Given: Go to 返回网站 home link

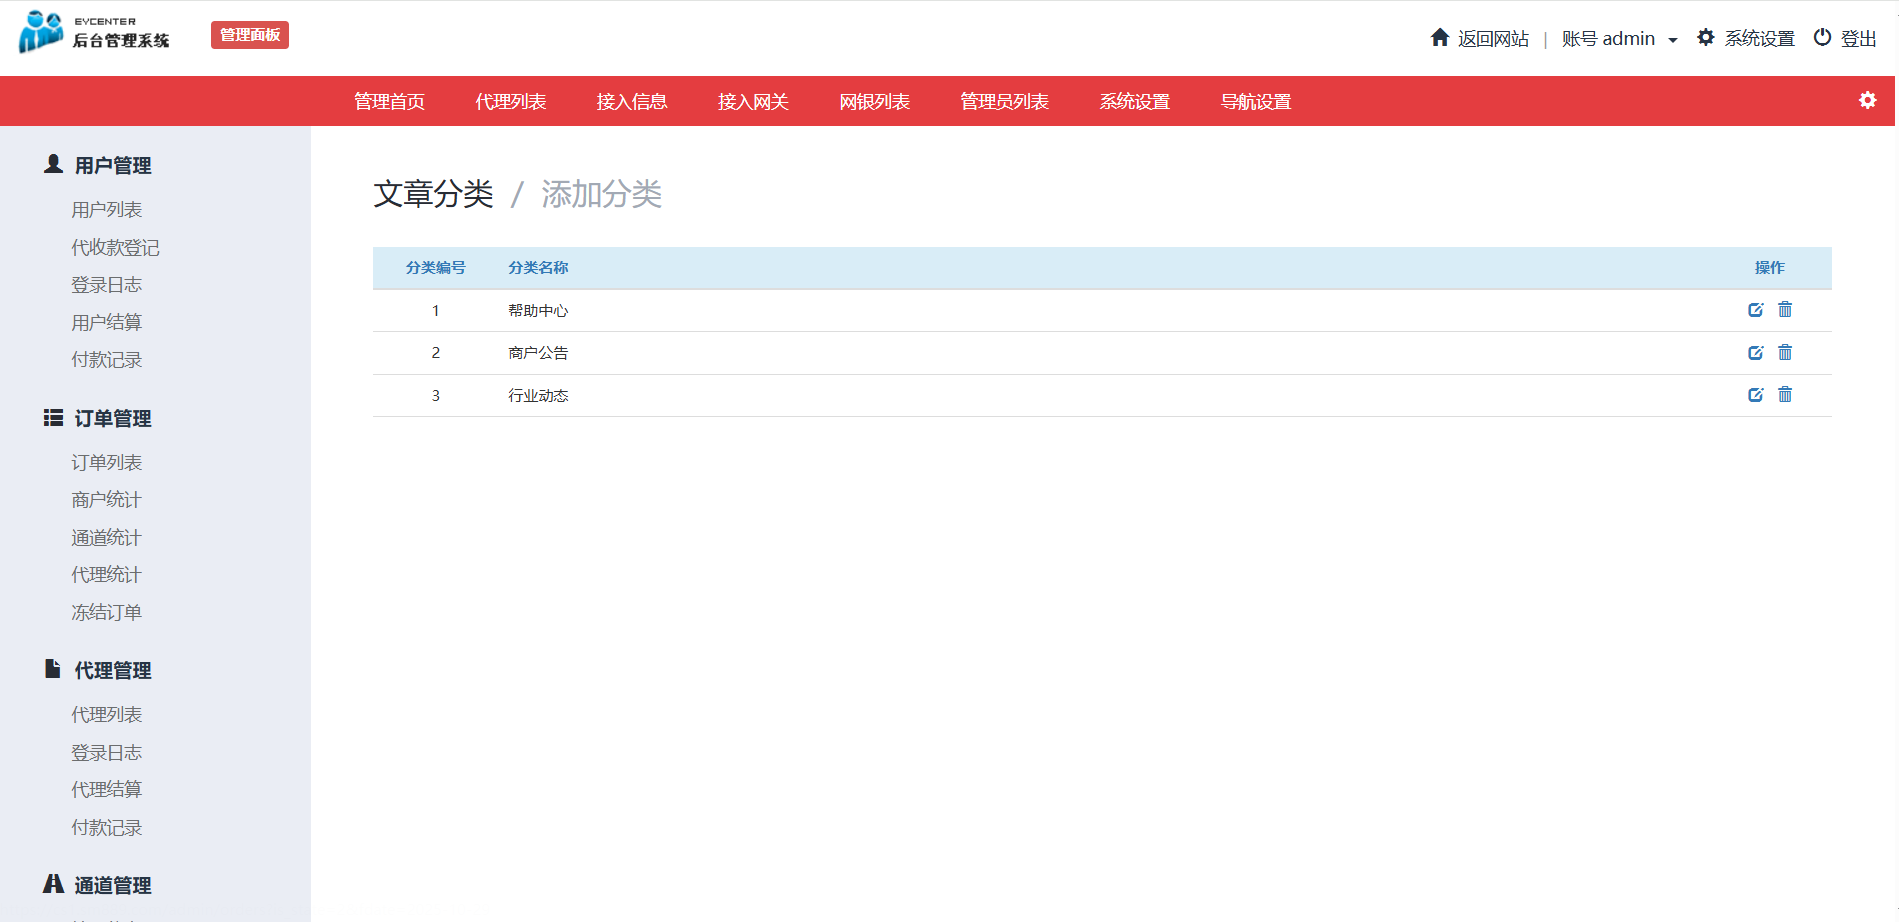Looking at the screenshot, I should tap(1480, 39).
